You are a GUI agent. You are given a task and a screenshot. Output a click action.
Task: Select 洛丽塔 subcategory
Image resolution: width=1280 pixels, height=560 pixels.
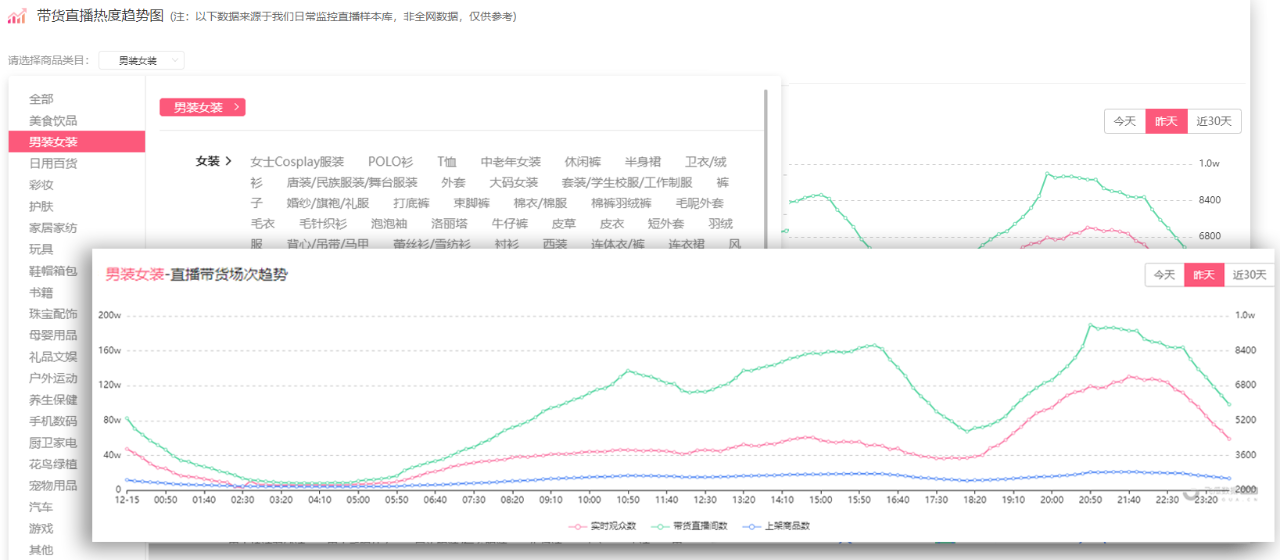pyautogui.click(x=449, y=224)
